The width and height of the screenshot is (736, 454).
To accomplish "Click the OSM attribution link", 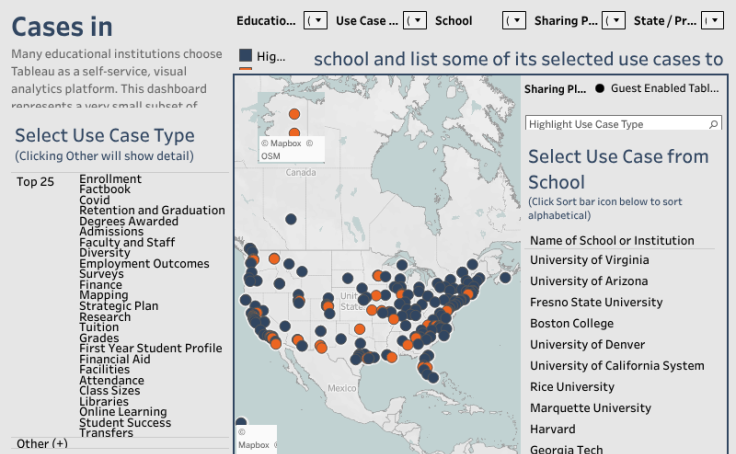I will coord(271,156).
